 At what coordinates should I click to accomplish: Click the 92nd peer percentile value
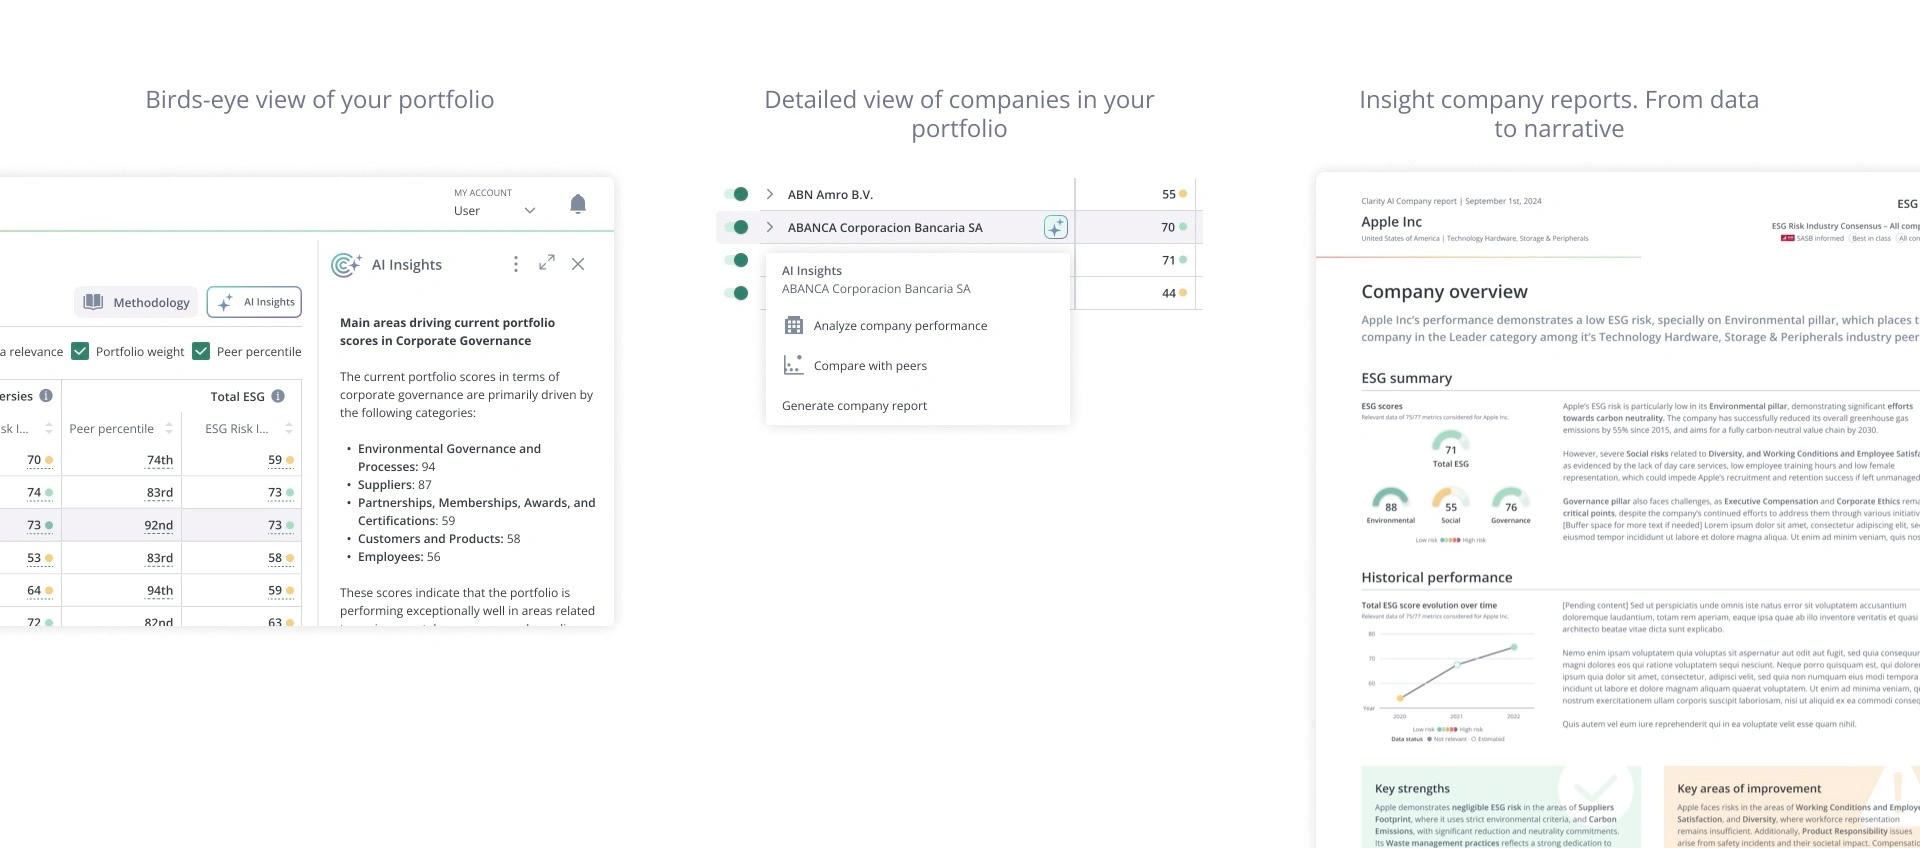pos(158,526)
